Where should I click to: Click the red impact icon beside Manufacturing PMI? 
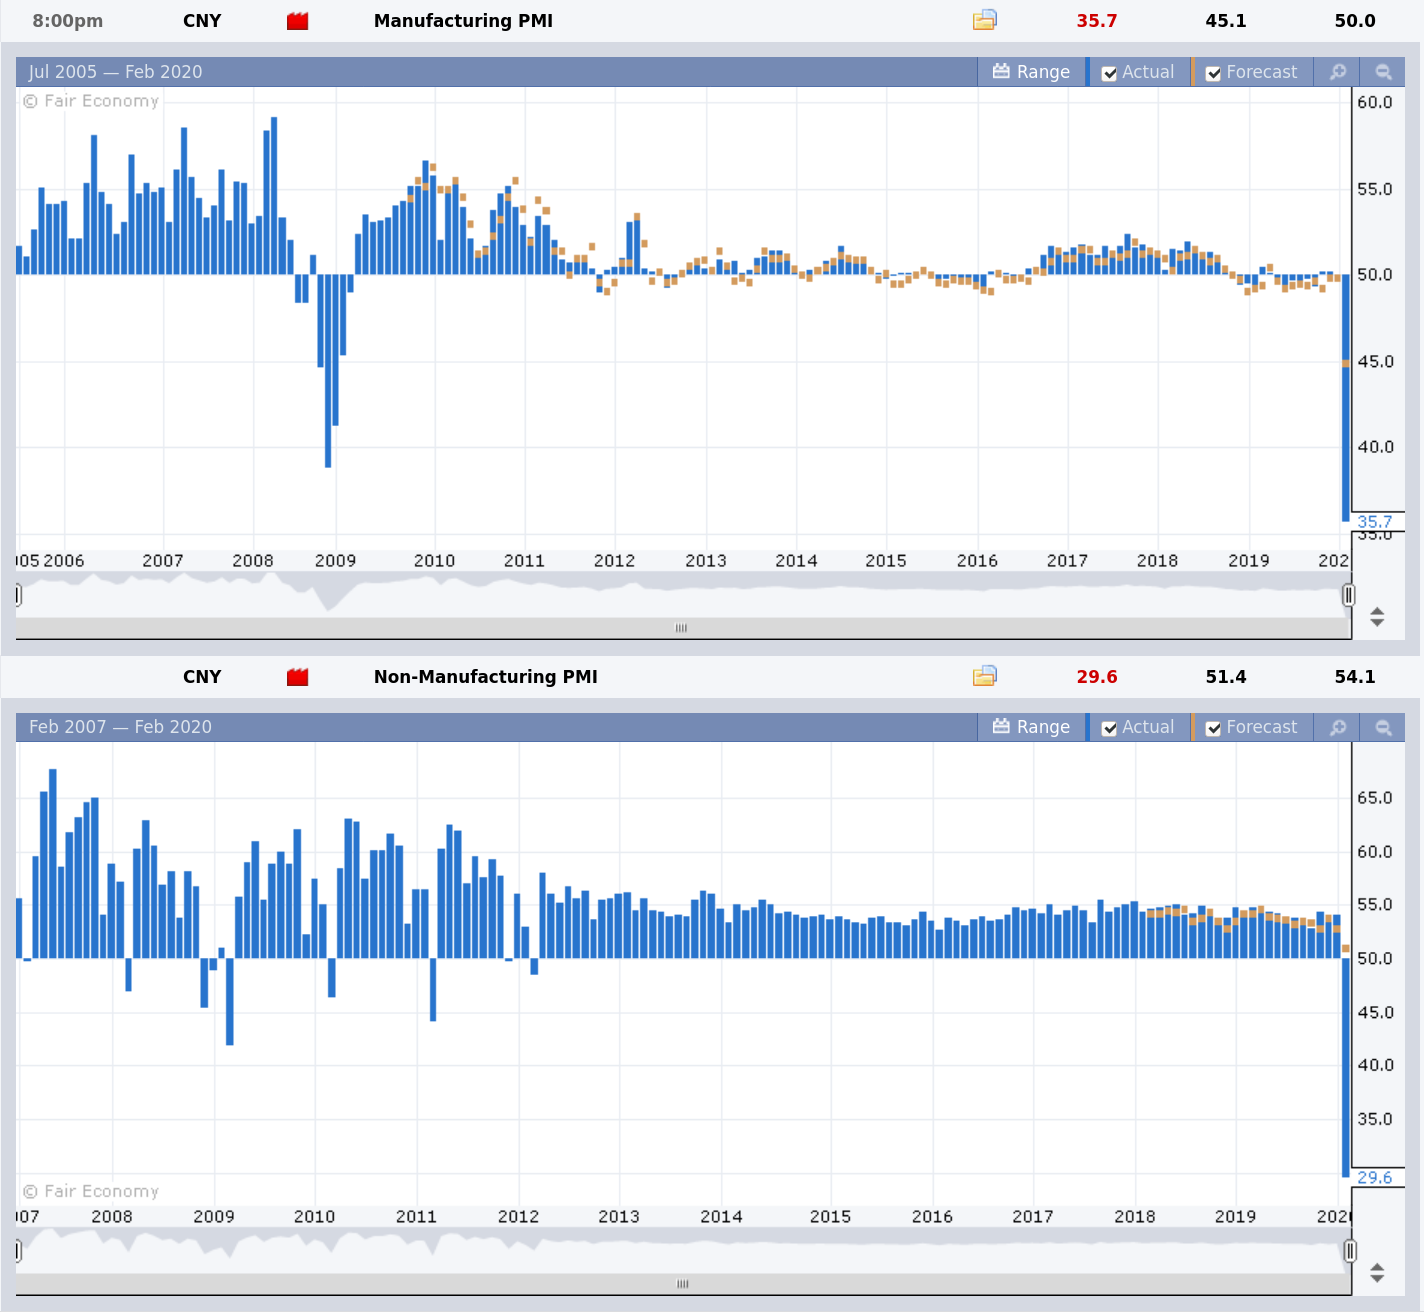297,21
